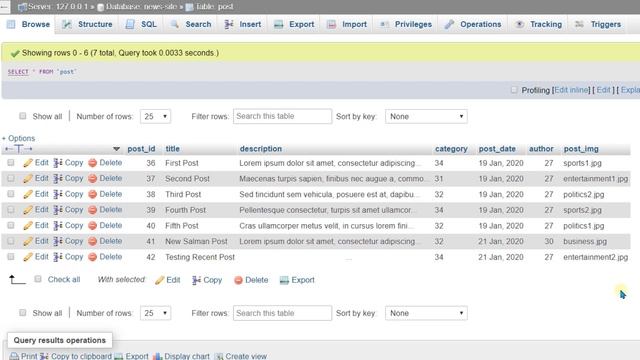Open the Triggers tab
The width and height of the screenshot is (640, 360).
pos(598,24)
